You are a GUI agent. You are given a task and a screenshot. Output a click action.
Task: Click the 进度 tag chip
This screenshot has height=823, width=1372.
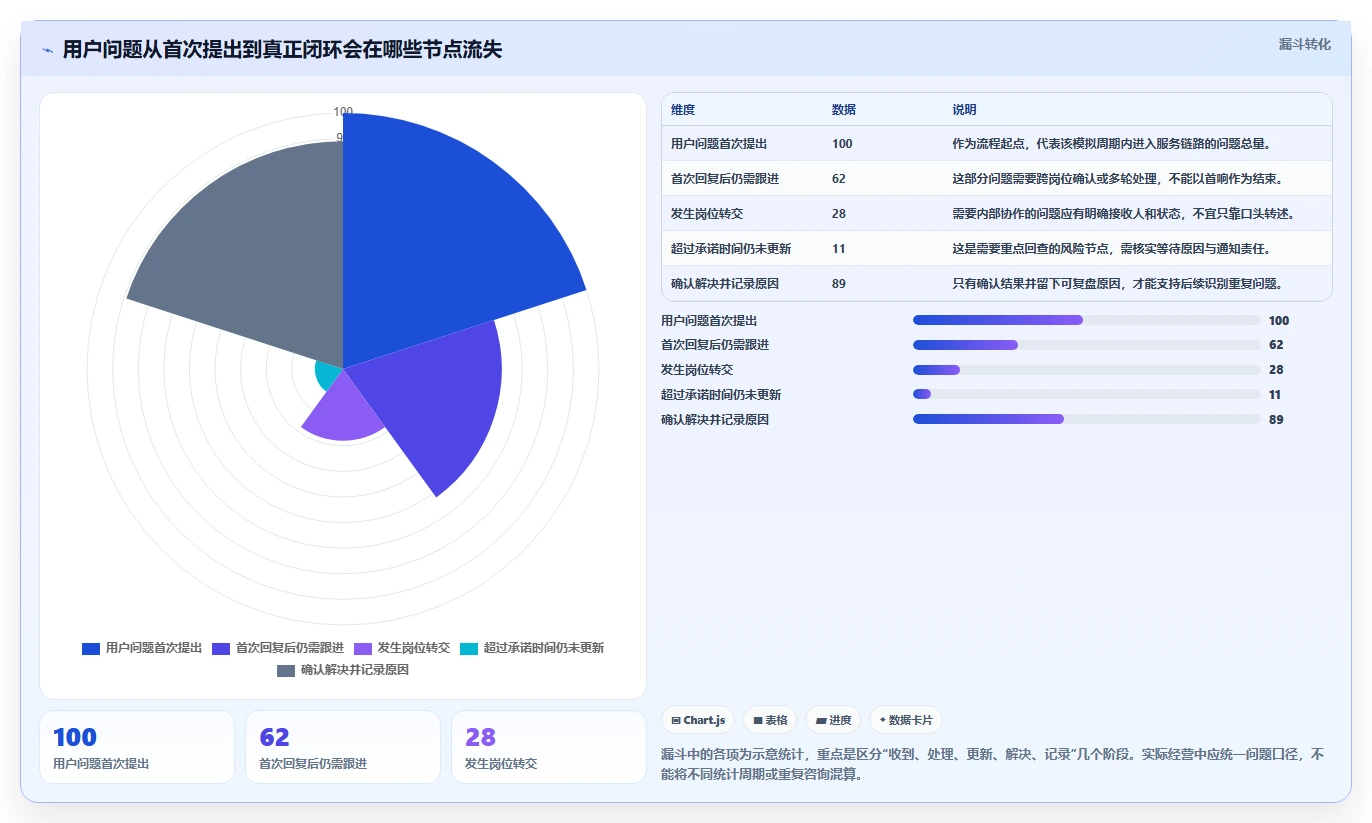833,720
